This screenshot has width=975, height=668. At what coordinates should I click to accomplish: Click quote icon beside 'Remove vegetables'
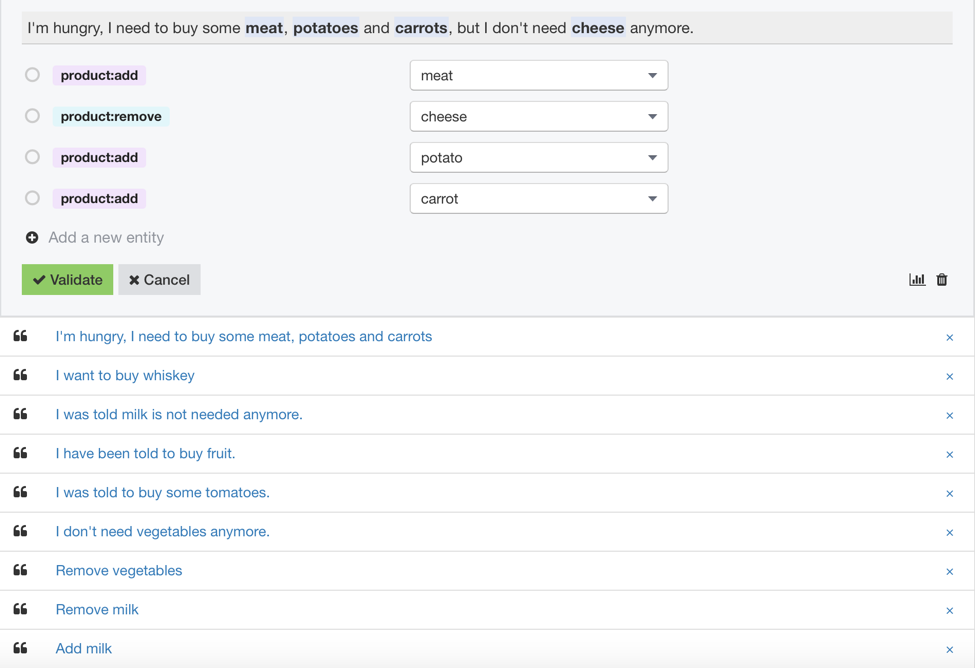[21, 571]
